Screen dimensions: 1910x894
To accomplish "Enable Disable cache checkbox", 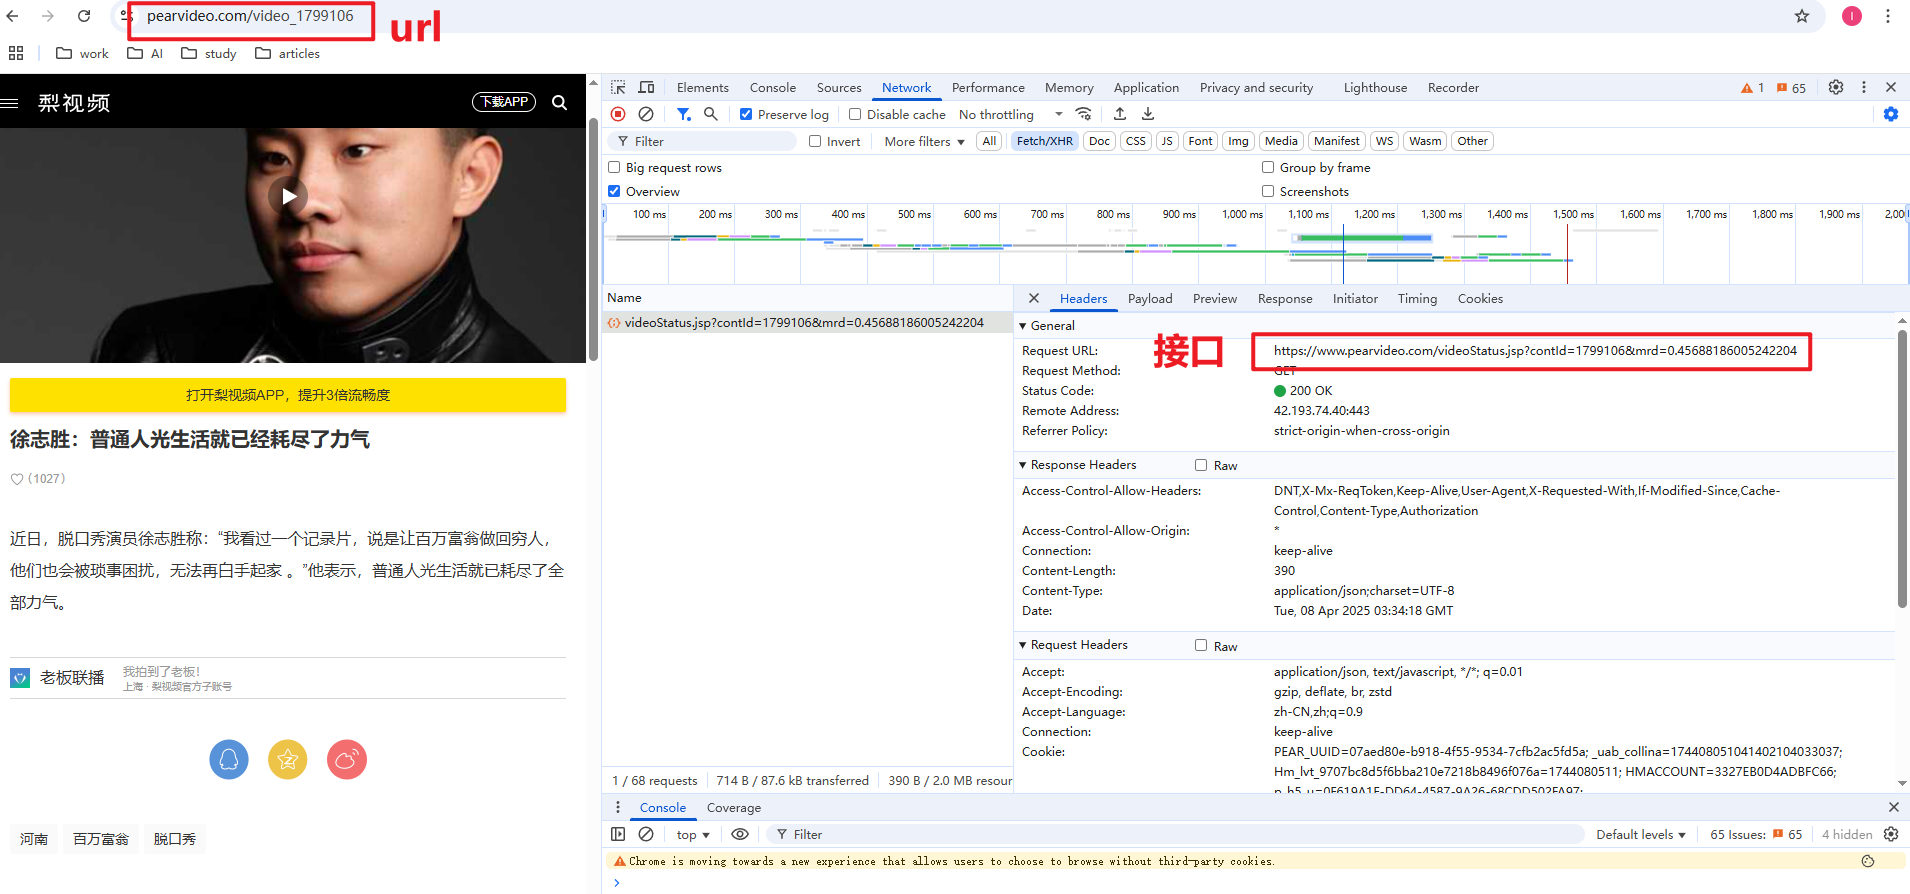I will 855,114.
